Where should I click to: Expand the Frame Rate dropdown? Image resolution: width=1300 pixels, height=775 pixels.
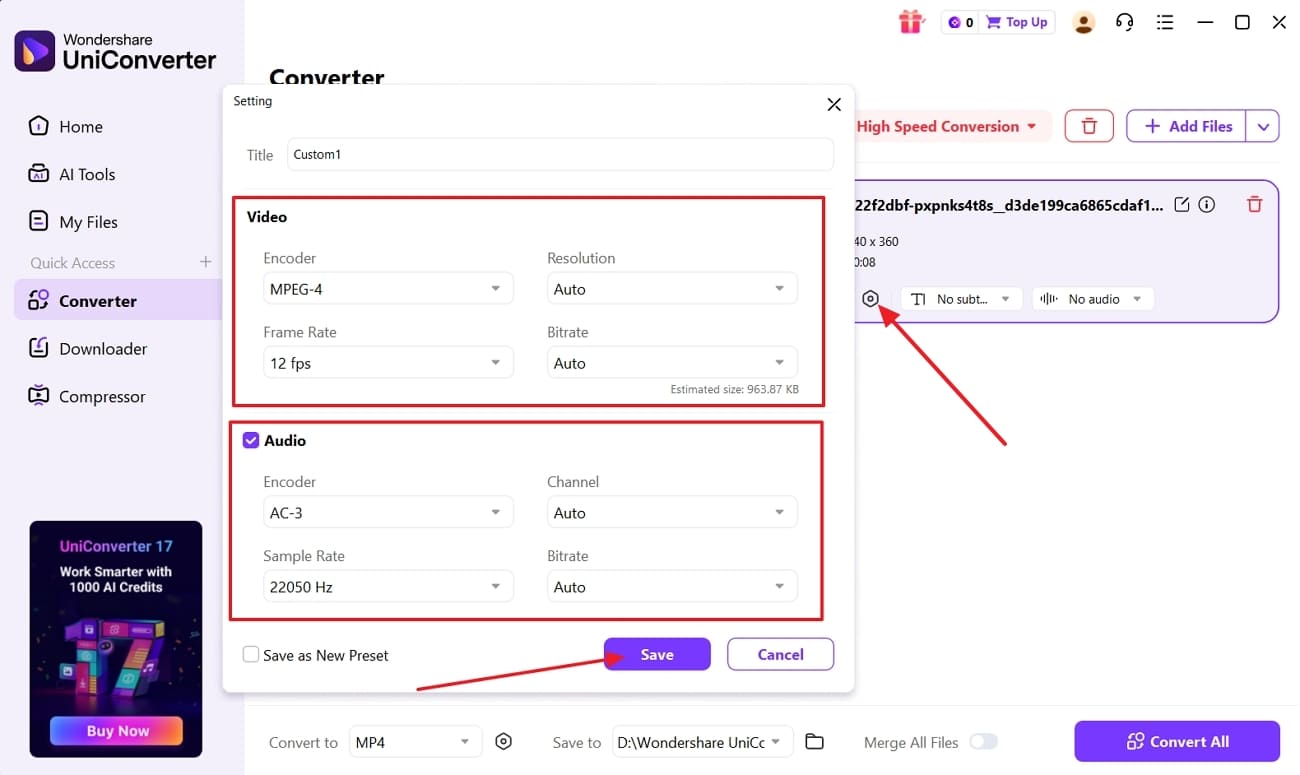[x=388, y=362]
